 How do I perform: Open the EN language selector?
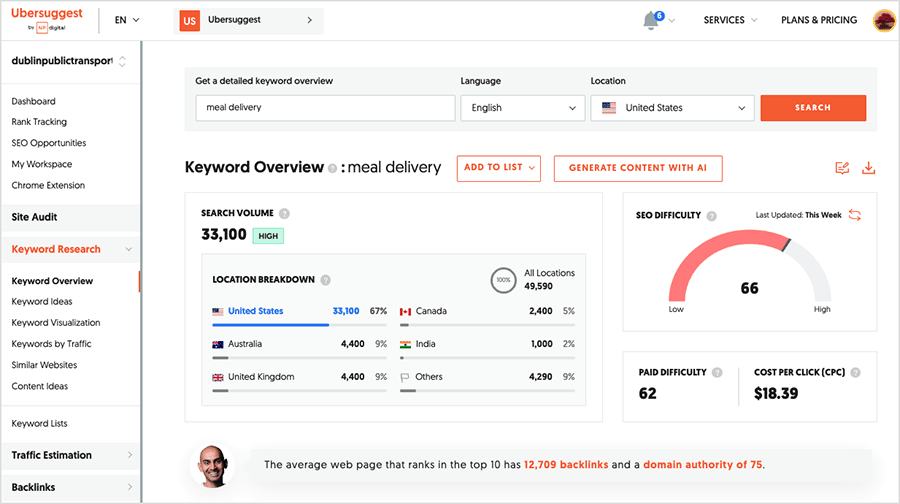pyautogui.click(x=127, y=20)
